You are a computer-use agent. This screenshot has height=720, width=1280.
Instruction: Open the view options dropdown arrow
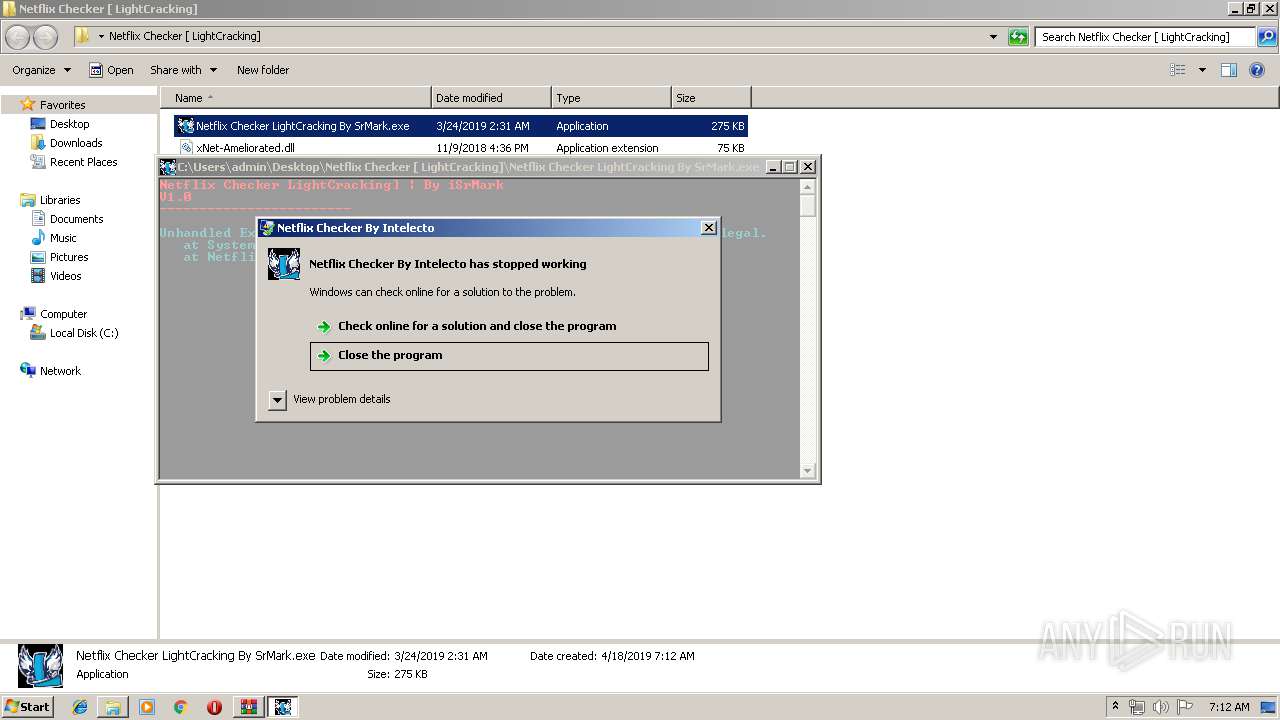[1202, 70]
